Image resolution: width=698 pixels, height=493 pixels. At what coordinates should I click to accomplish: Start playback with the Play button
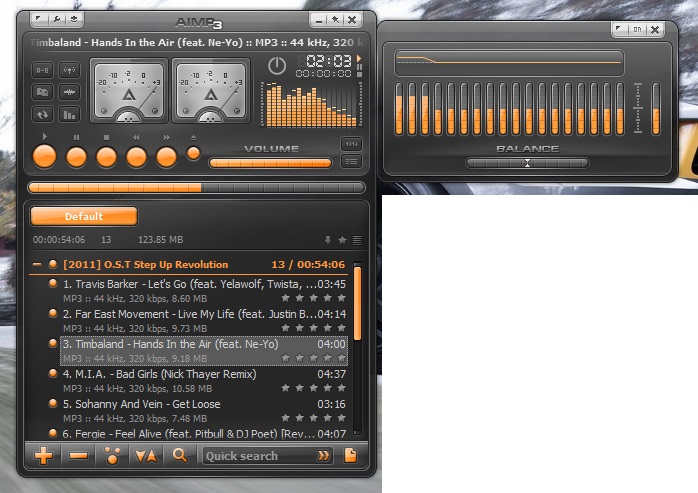45,156
